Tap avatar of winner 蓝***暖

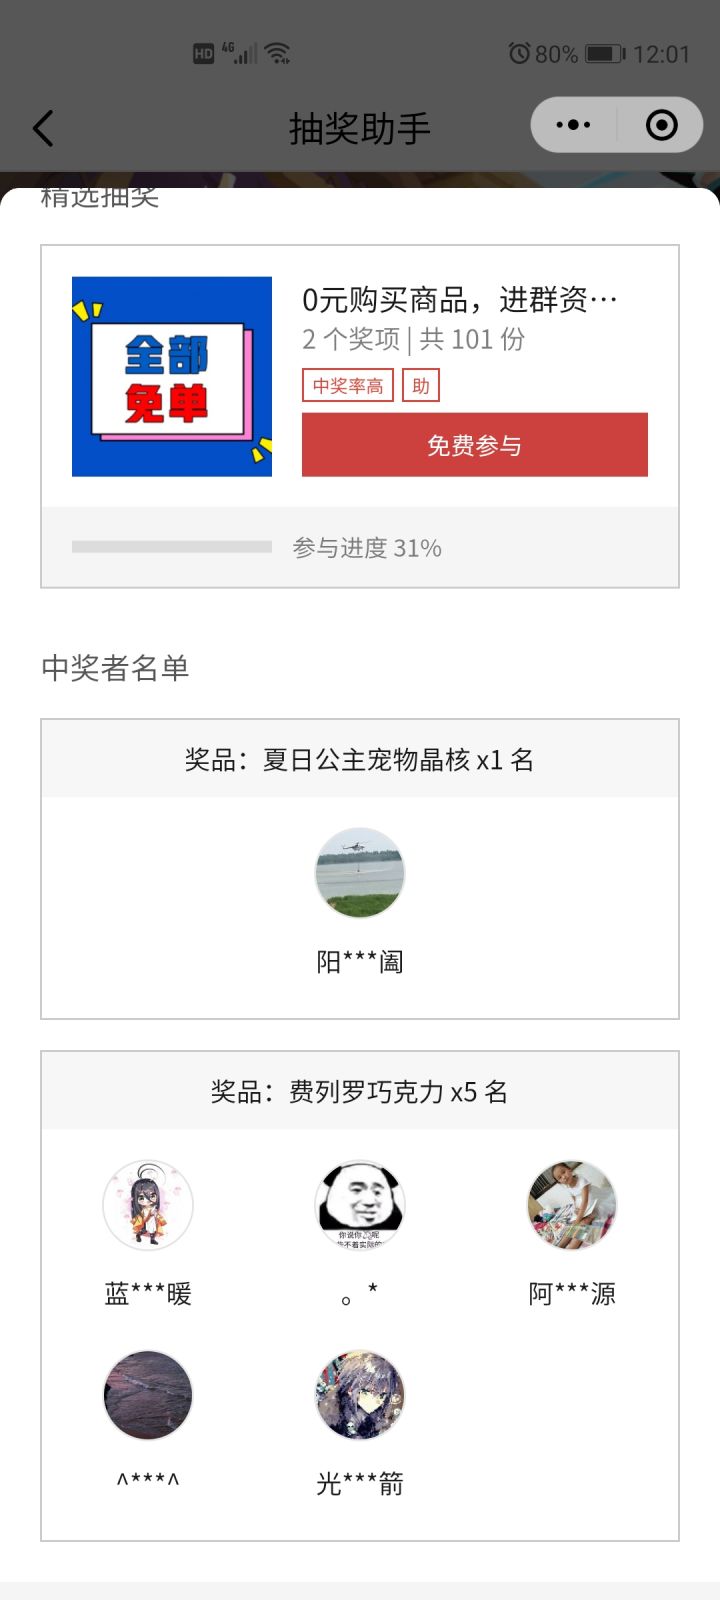tap(148, 1205)
